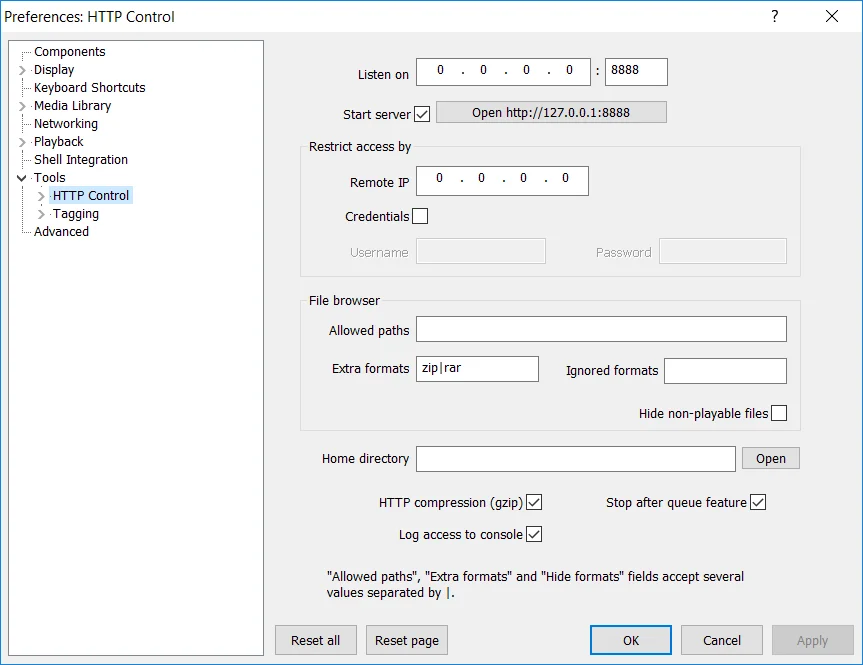Click the Extra formats field

[x=477, y=368]
